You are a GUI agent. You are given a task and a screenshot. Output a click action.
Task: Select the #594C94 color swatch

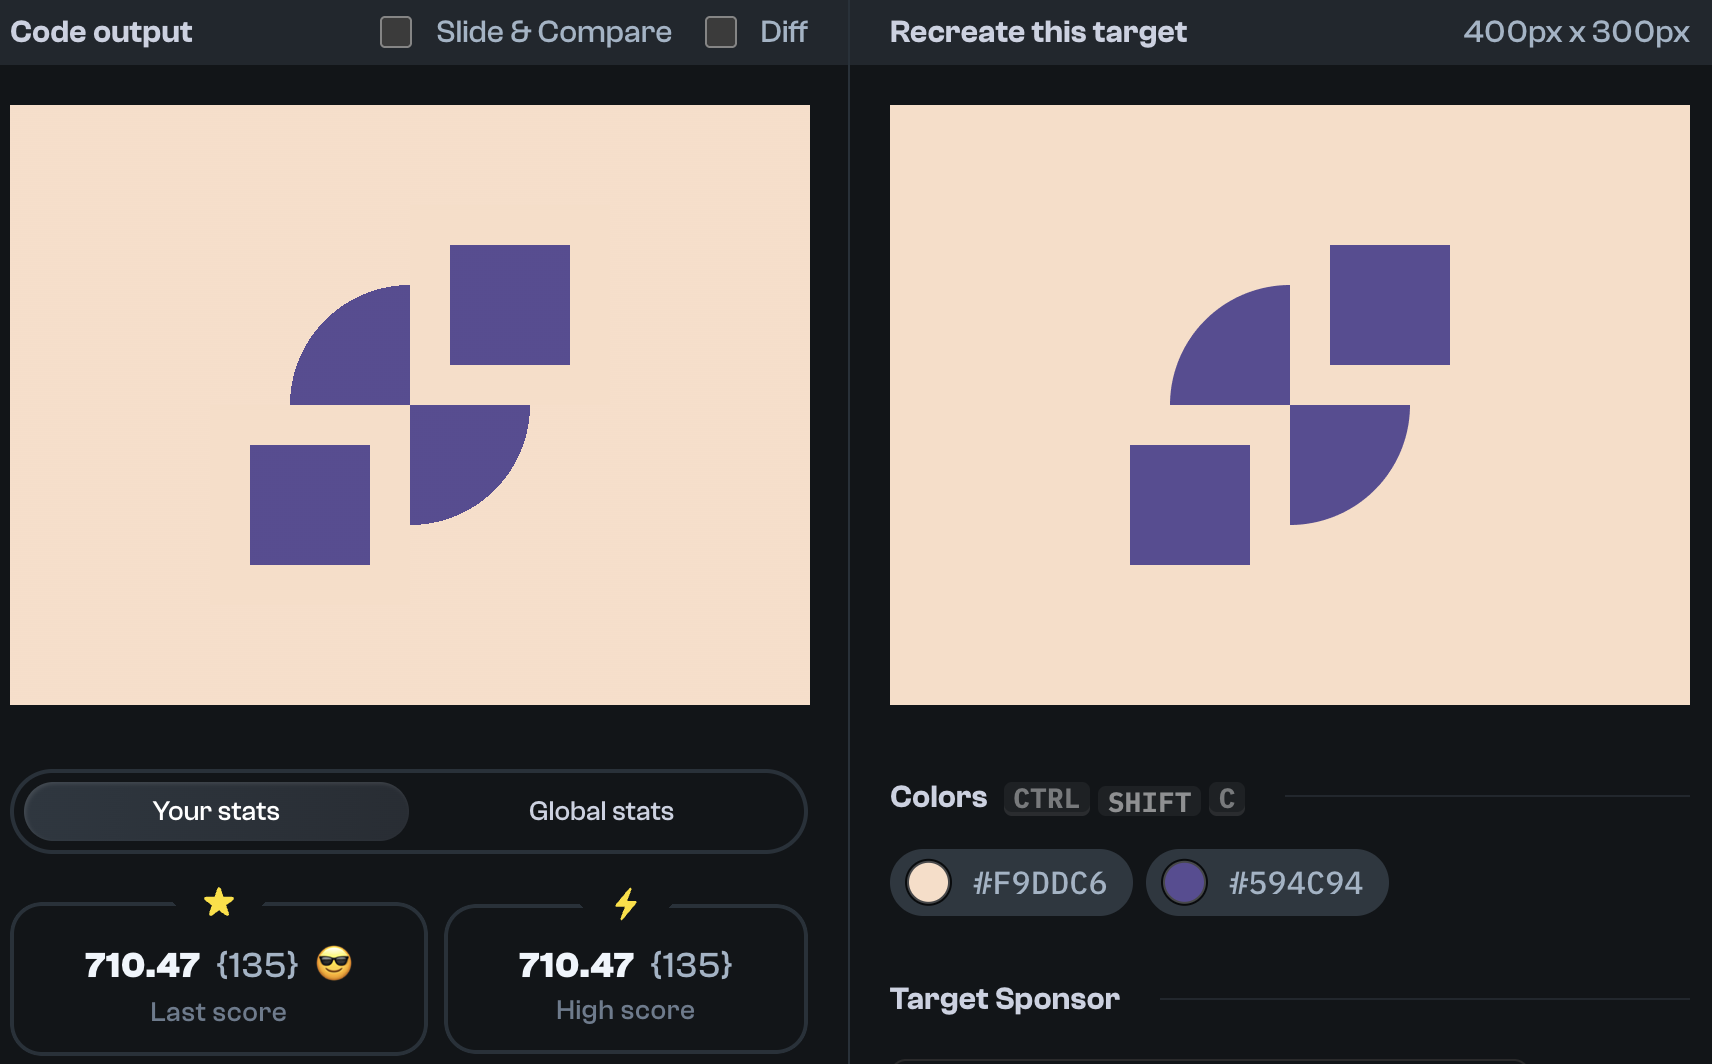(1267, 882)
